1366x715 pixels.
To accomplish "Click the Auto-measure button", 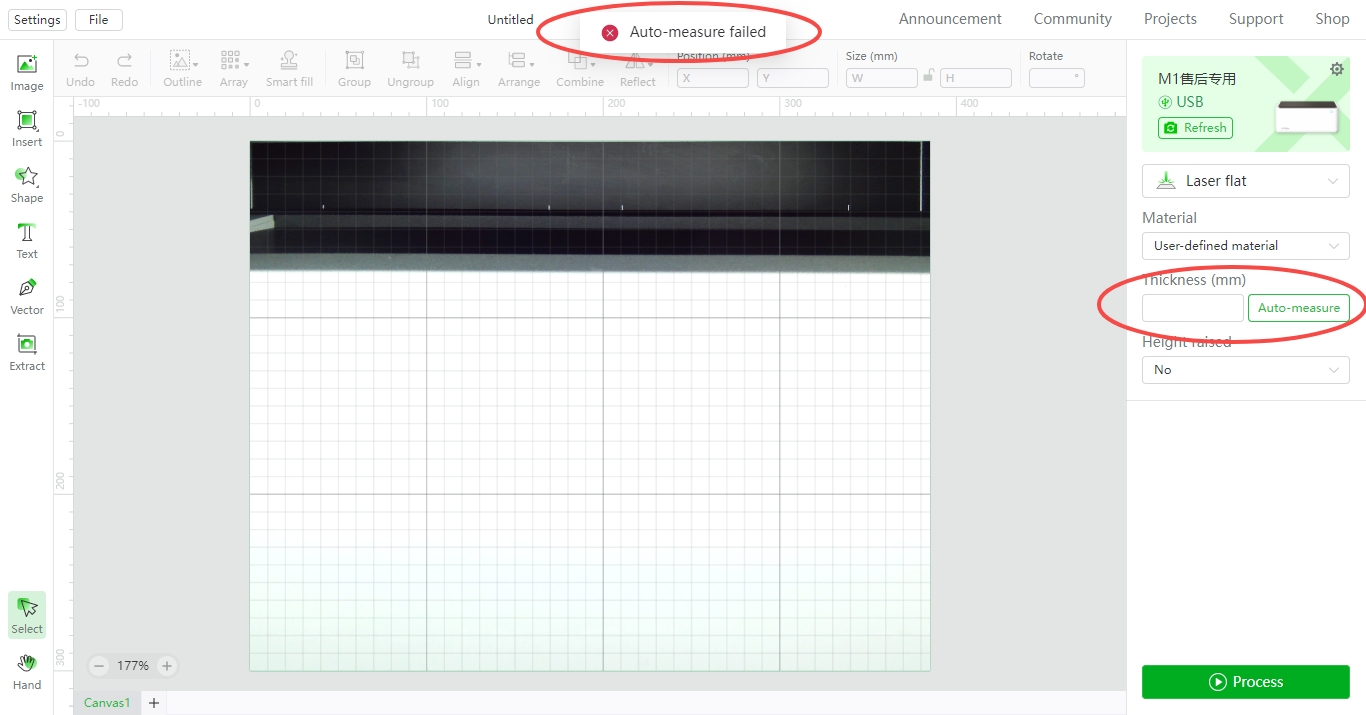I will (x=1299, y=308).
